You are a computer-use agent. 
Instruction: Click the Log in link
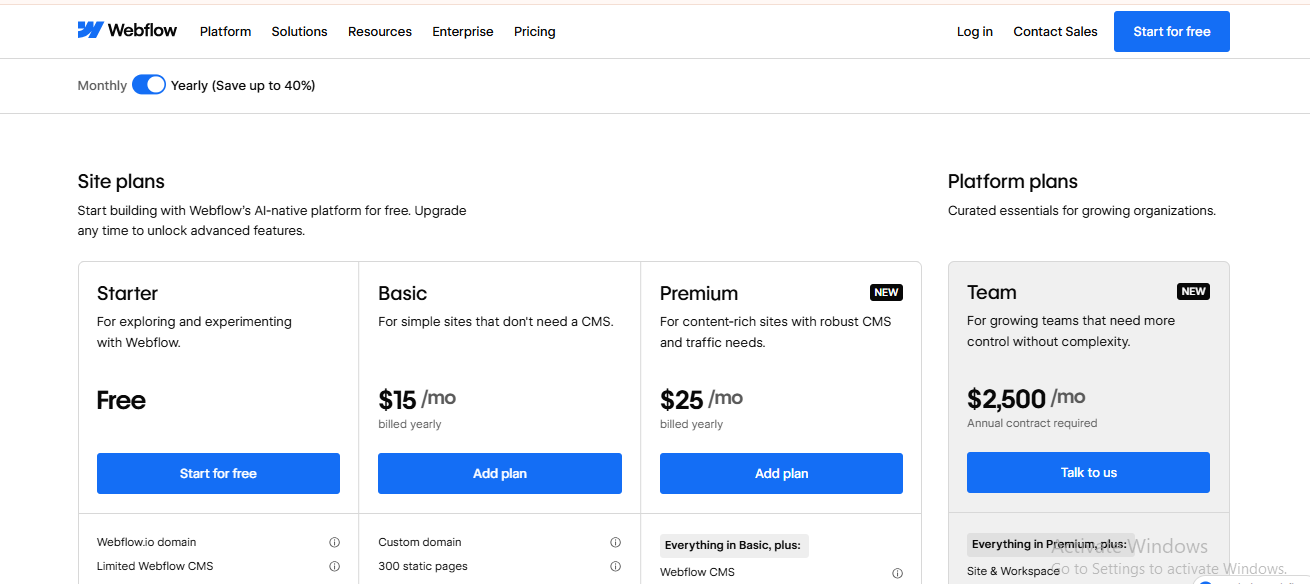[x=975, y=31]
